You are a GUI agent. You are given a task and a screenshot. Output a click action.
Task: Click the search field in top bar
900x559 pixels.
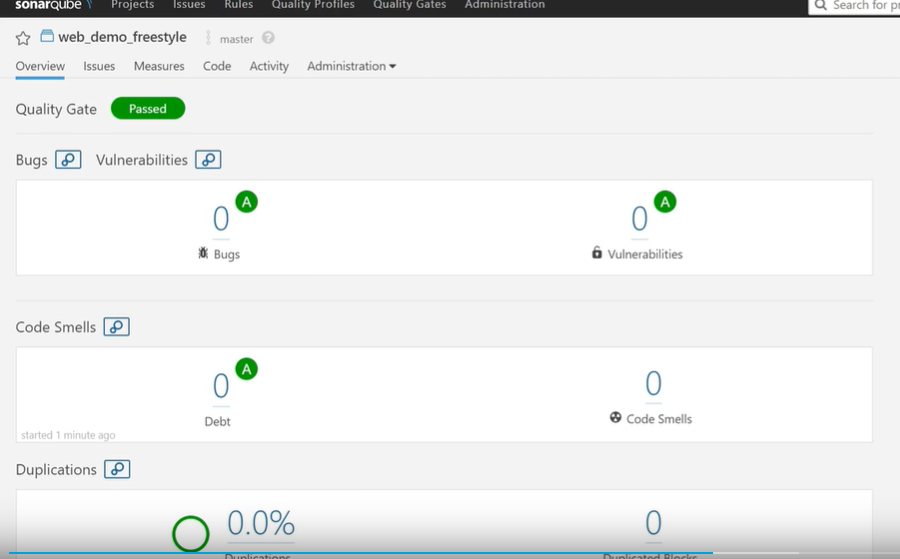click(x=855, y=6)
